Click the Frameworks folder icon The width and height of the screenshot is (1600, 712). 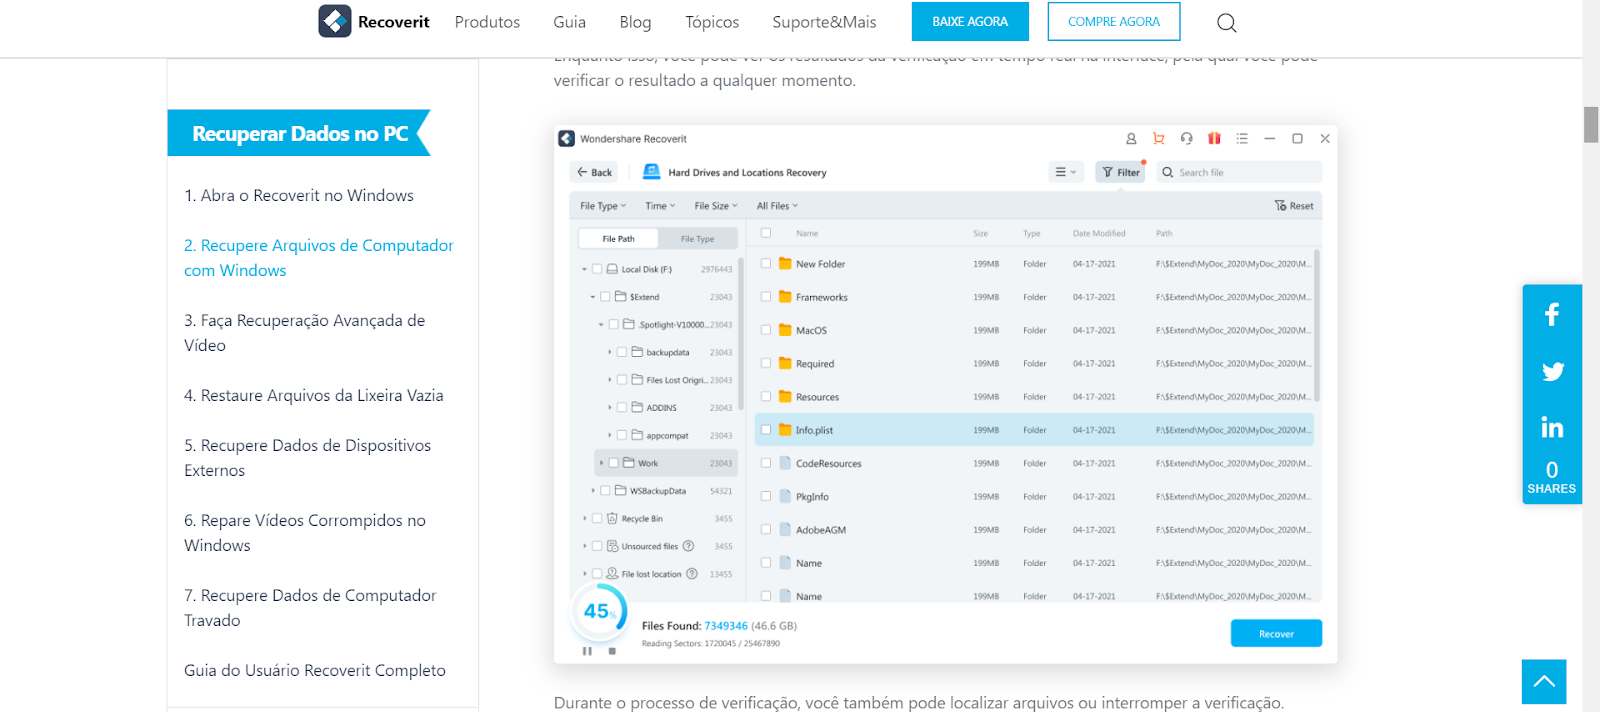pyautogui.click(x=785, y=297)
